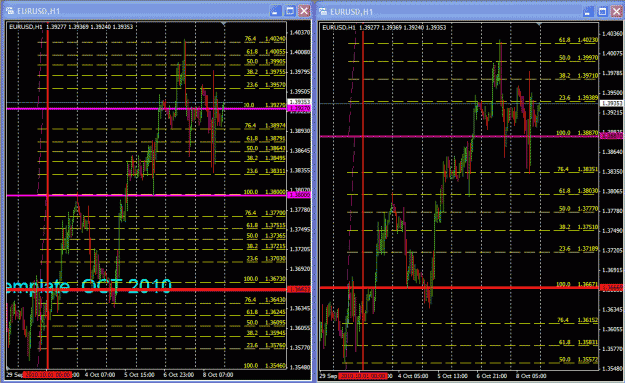The height and width of the screenshot is (383, 625).
Task: Click the '50.0 1.39905' Fibonacci level label
Action: 265,62
